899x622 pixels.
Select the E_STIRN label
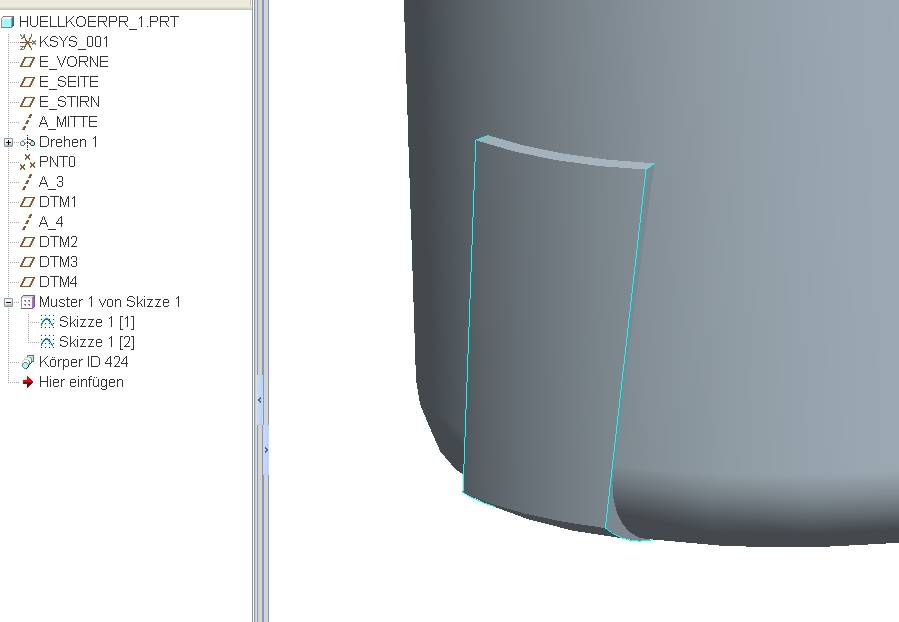pos(69,102)
